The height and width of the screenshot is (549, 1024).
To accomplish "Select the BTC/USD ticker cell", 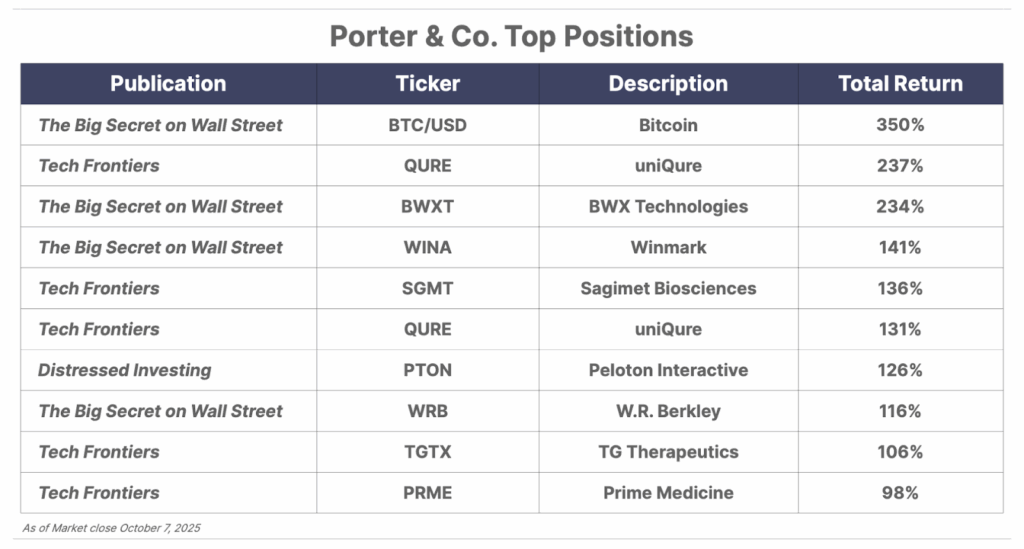I will click(x=427, y=125).
